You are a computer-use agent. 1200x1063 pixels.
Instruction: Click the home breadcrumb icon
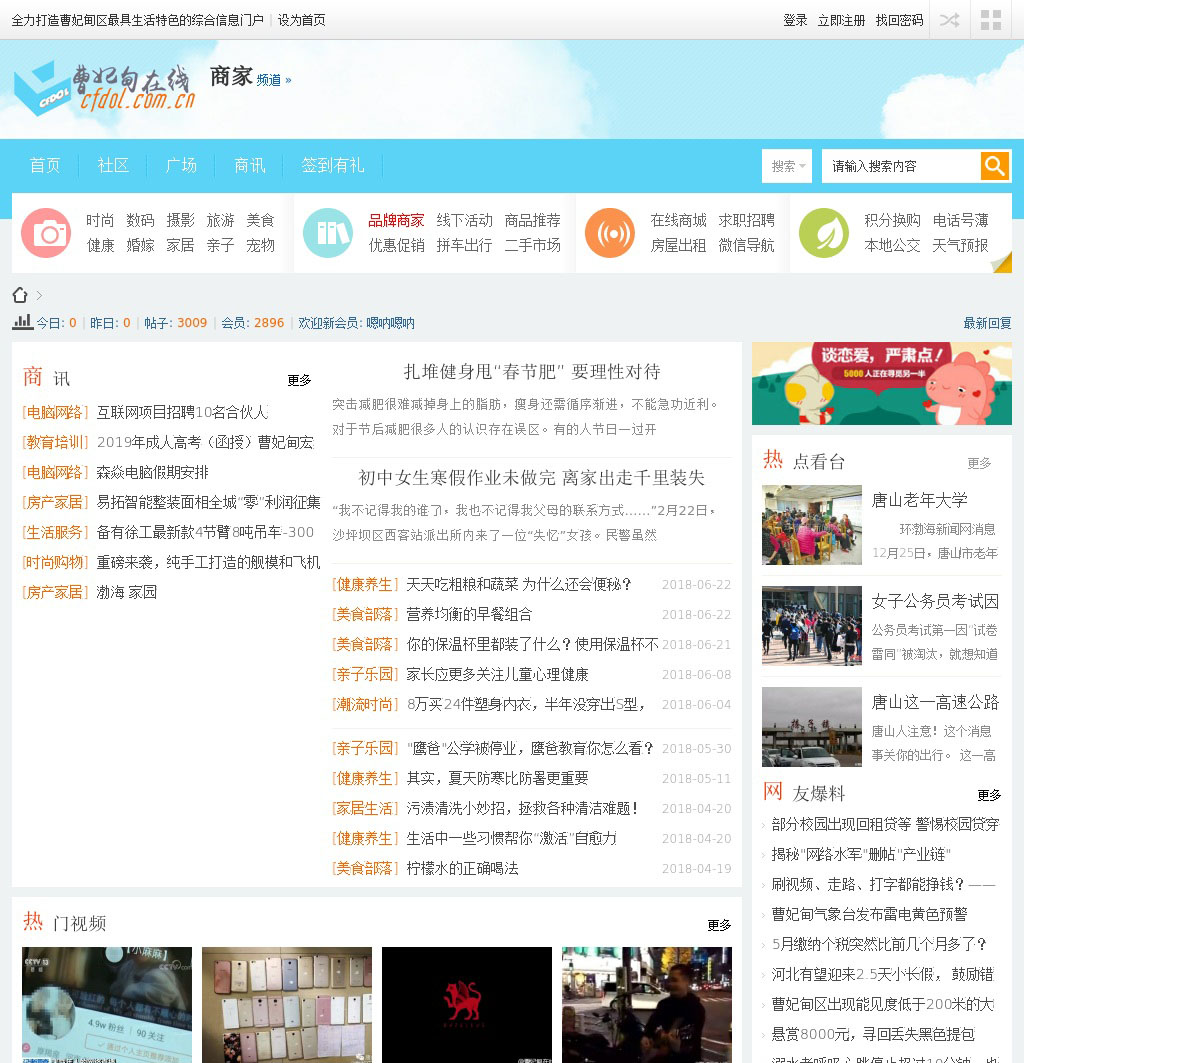20,295
